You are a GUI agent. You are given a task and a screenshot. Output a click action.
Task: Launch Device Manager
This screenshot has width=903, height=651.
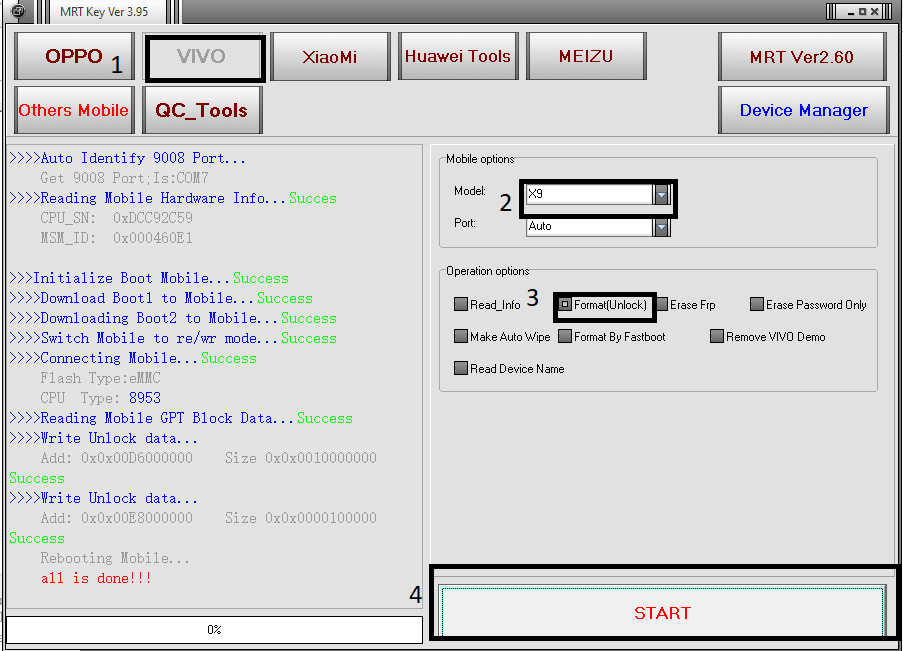[803, 109]
